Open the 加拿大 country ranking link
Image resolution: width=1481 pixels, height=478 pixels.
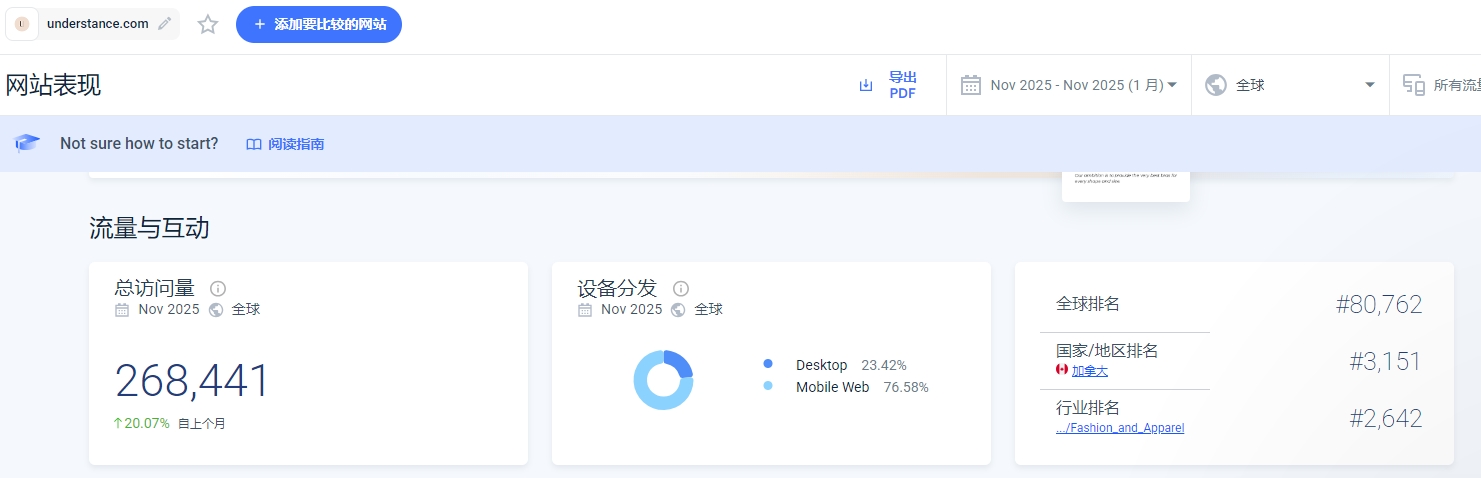pos(1089,371)
